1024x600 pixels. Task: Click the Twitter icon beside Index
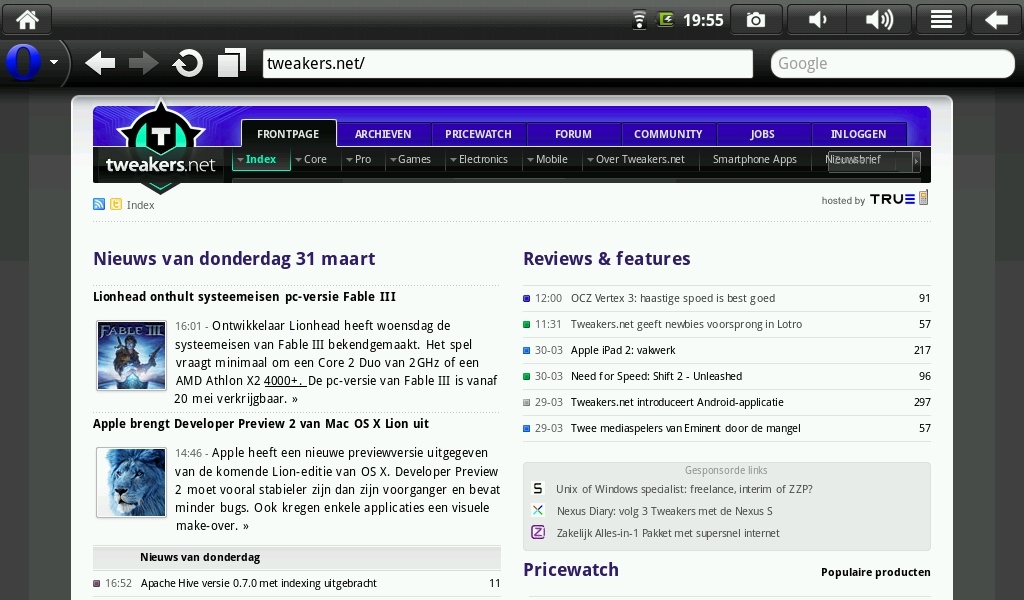tap(116, 204)
